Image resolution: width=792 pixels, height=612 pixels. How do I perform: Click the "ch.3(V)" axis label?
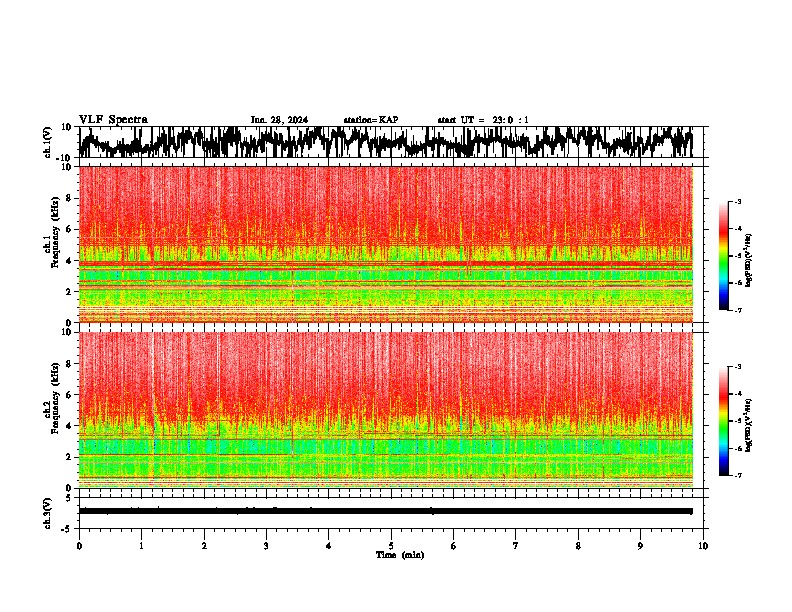pyautogui.click(x=48, y=513)
